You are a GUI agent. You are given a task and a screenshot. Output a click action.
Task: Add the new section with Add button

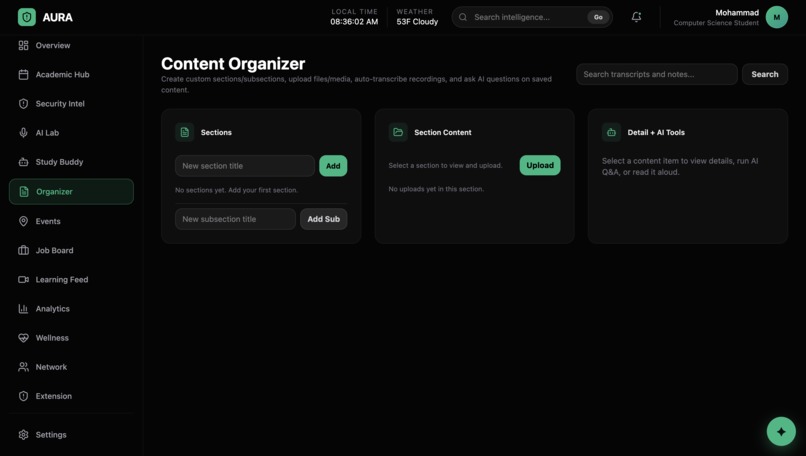pyautogui.click(x=333, y=166)
